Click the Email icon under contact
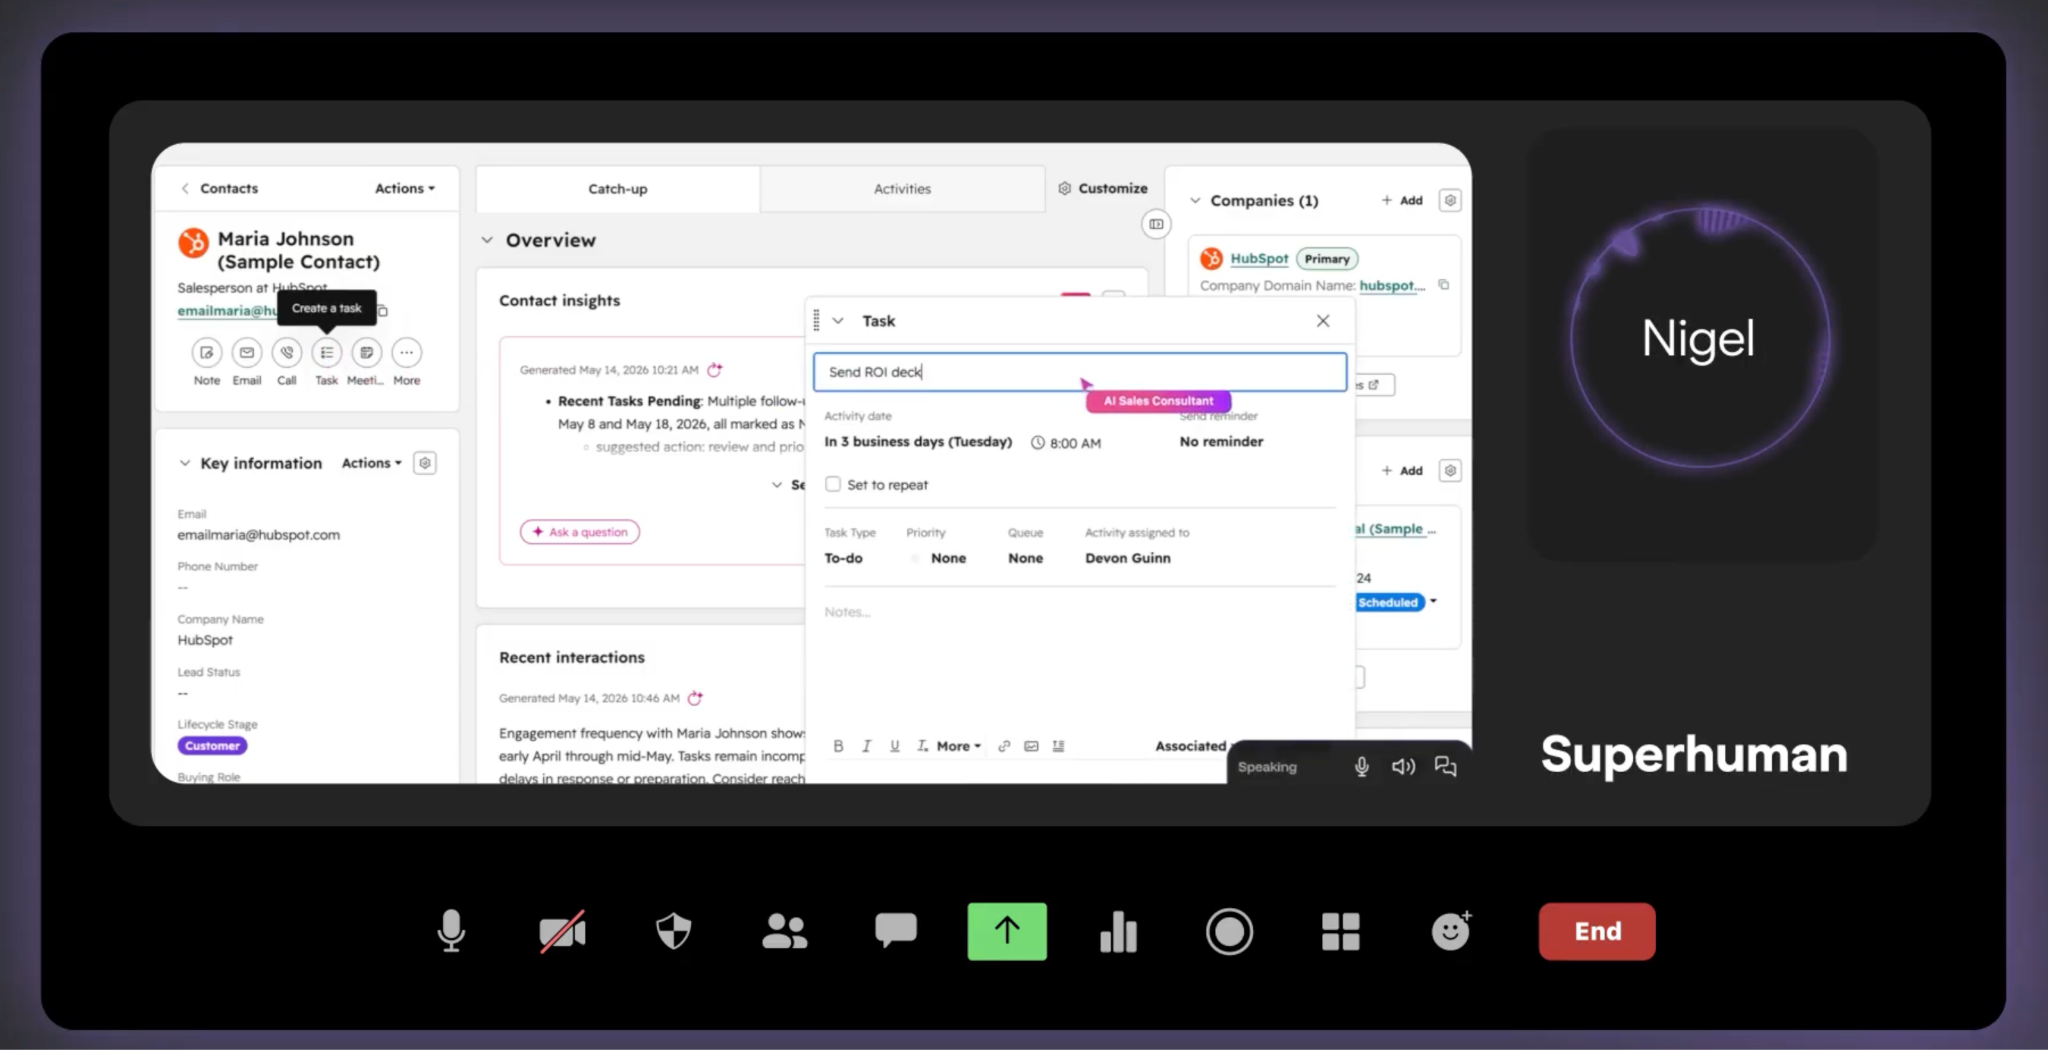This screenshot has height=1050, width=2048. (x=247, y=353)
